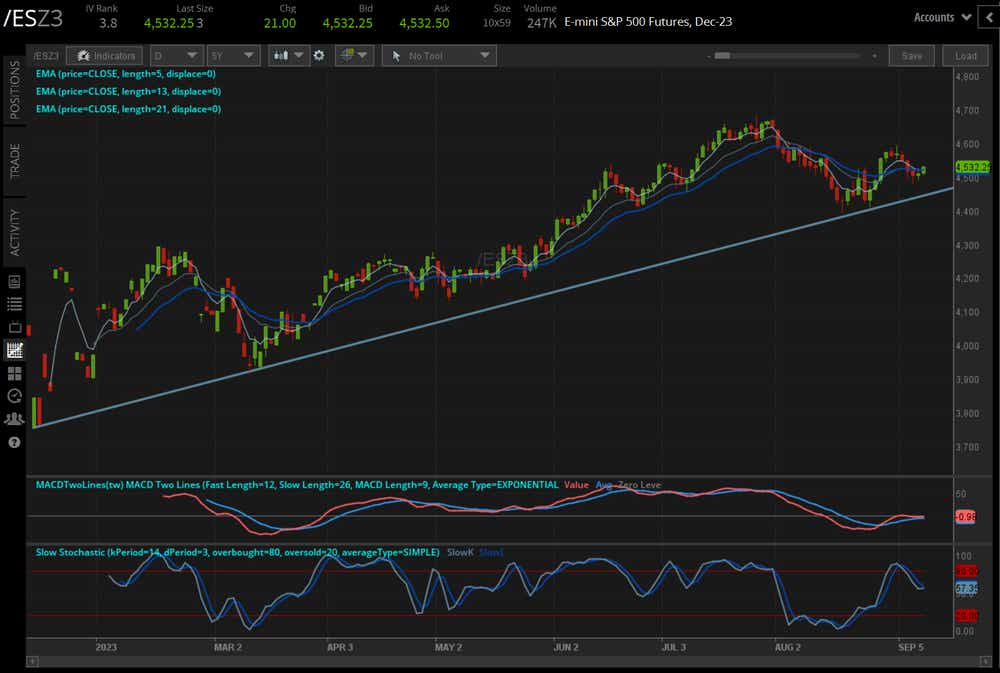Open the D timeframe dropdown

click(x=177, y=56)
